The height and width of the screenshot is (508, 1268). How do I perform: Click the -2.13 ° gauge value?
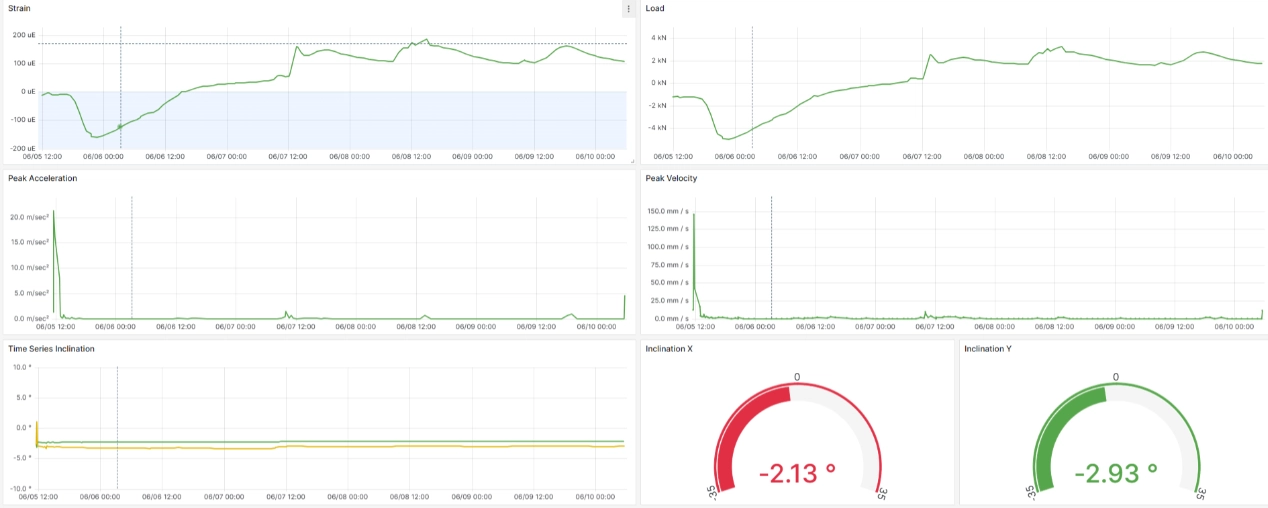[796, 473]
